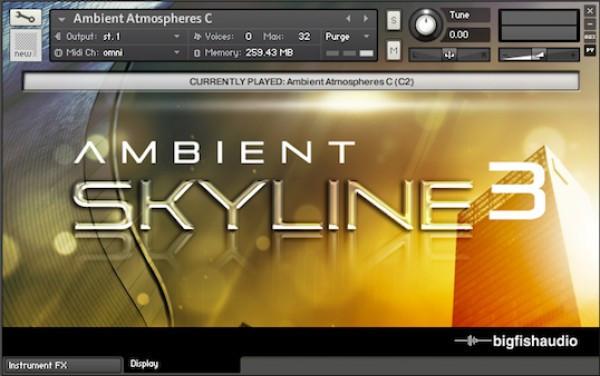This screenshot has height=376, width=600.
Task: Expand the instrument header collapse triangle
Action: 61,19
